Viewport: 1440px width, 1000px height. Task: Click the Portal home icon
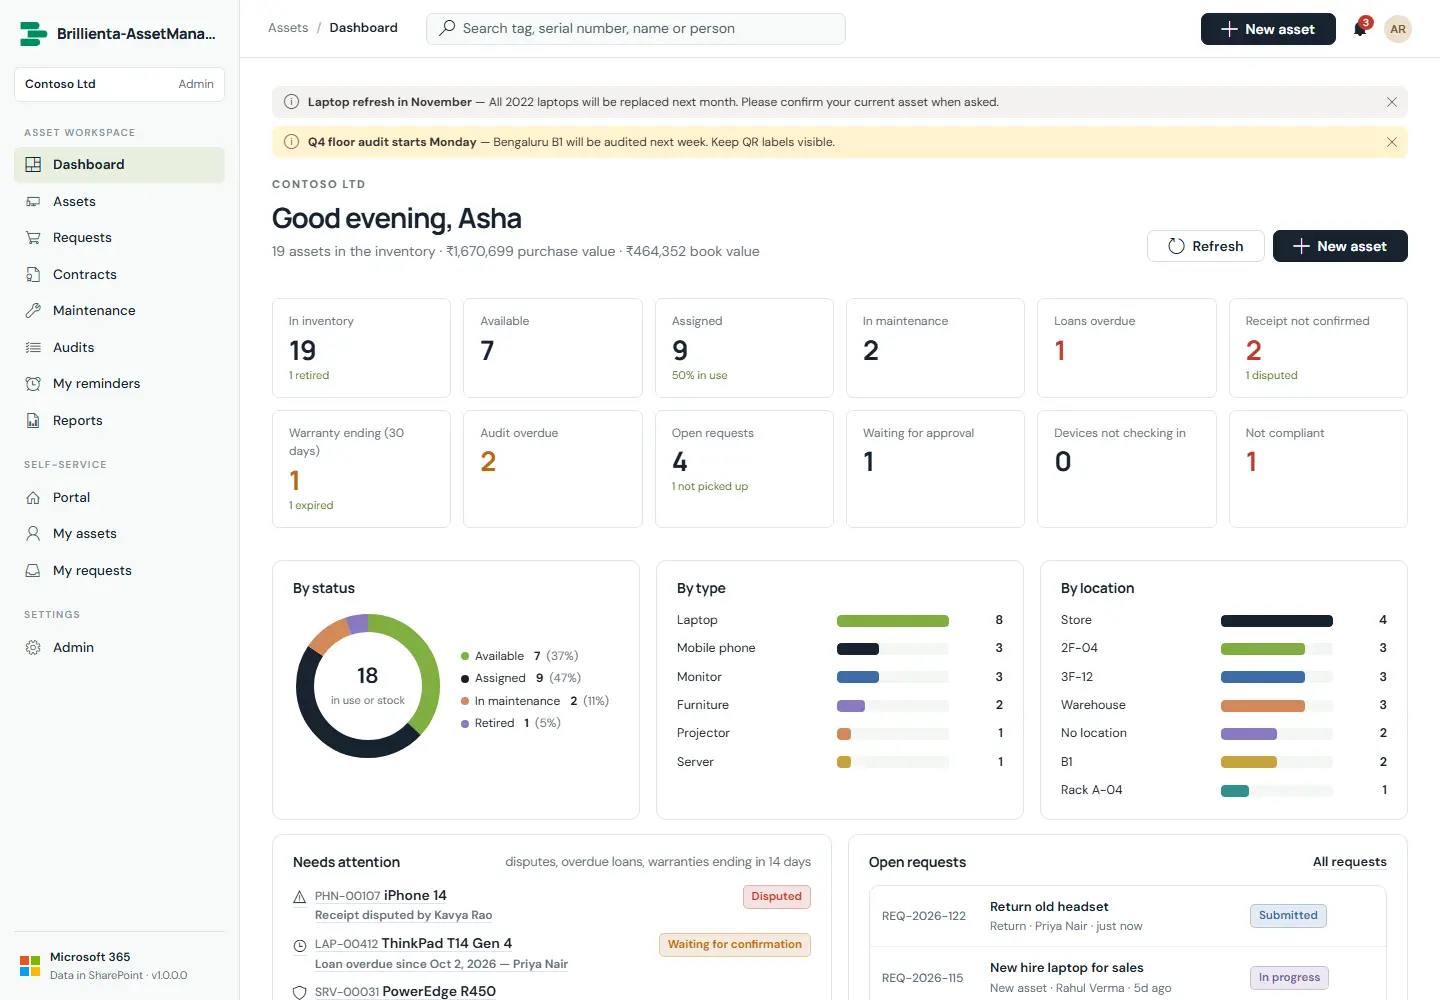[33, 498]
